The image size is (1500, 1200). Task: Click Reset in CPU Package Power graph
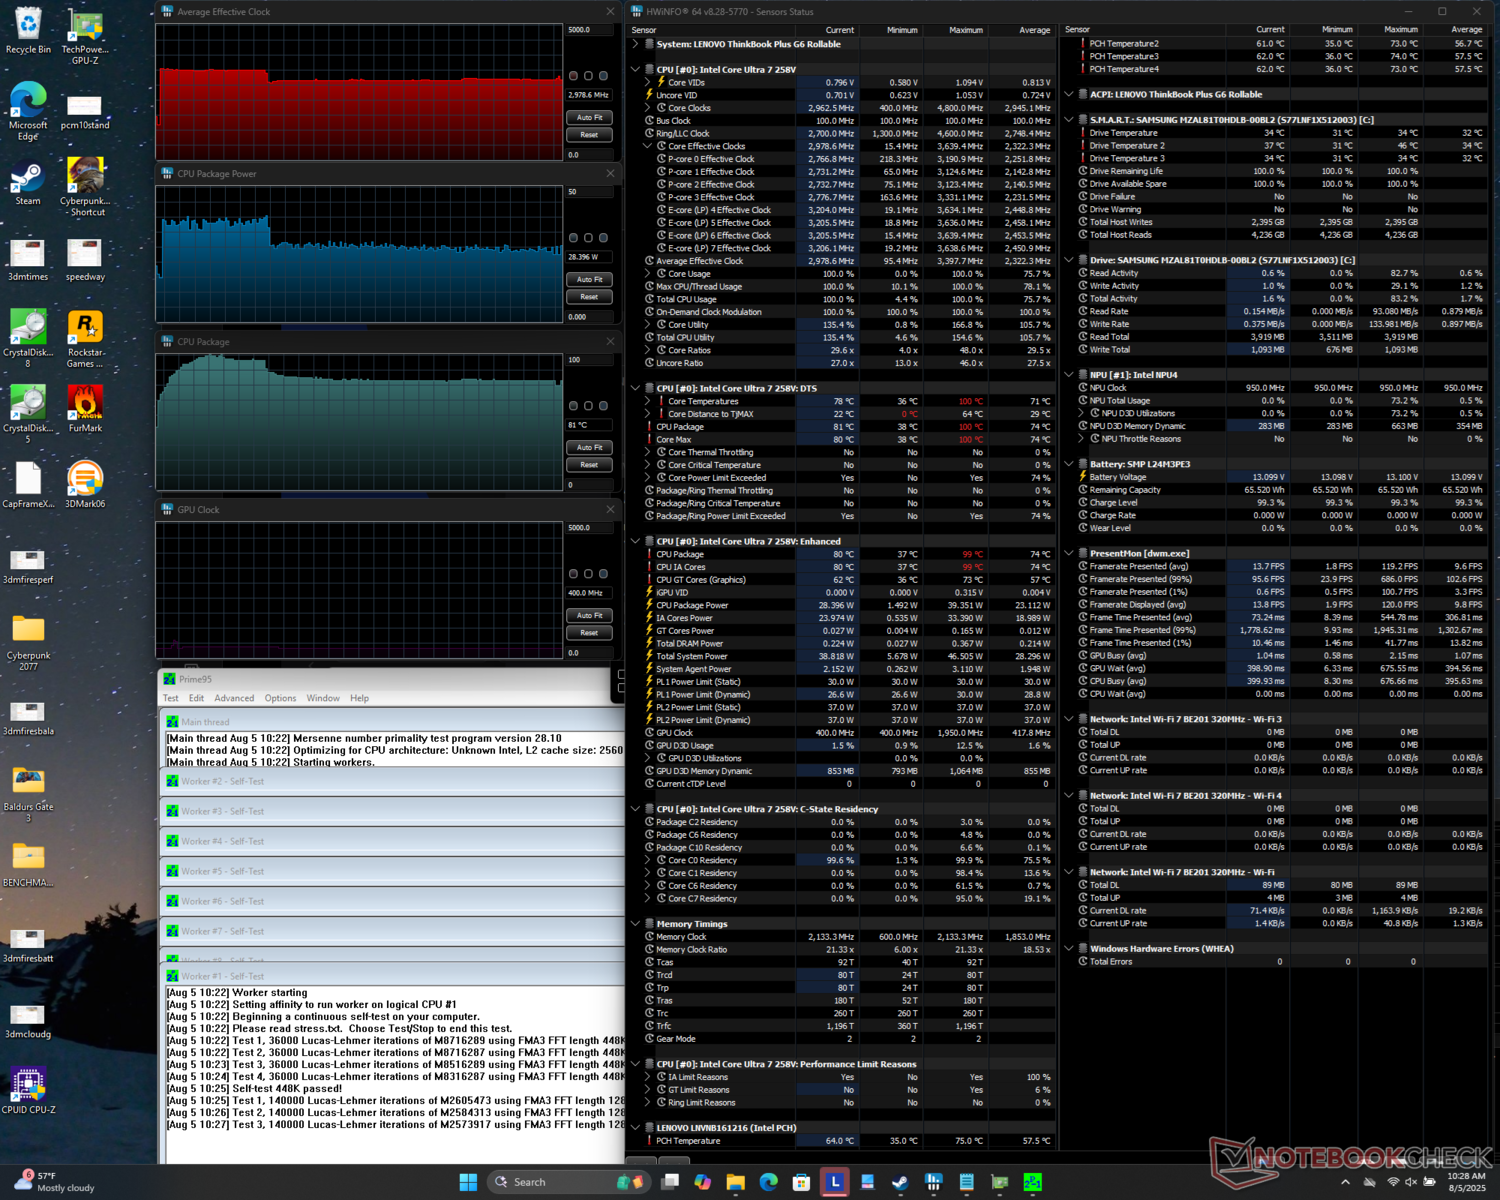[589, 297]
